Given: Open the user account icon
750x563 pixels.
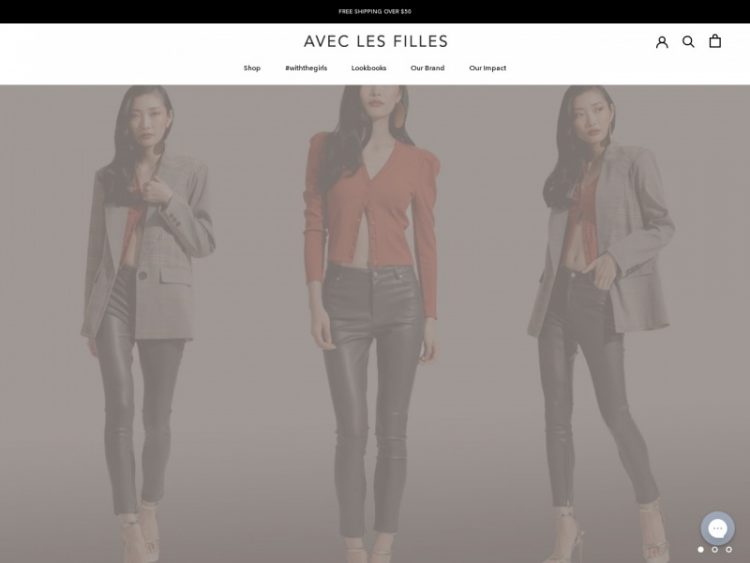Looking at the screenshot, I should pos(662,42).
